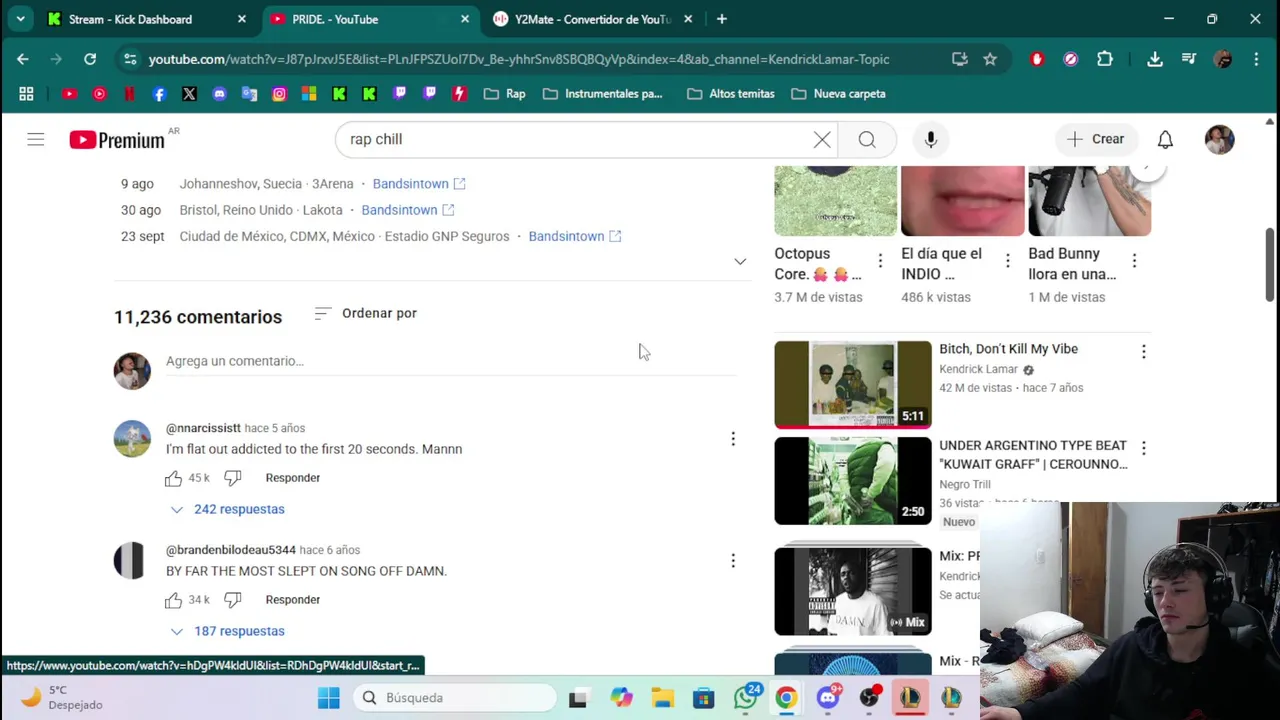This screenshot has width=1280, height=720.
Task: Open Chrome media control icon
Action: (x=1189, y=59)
